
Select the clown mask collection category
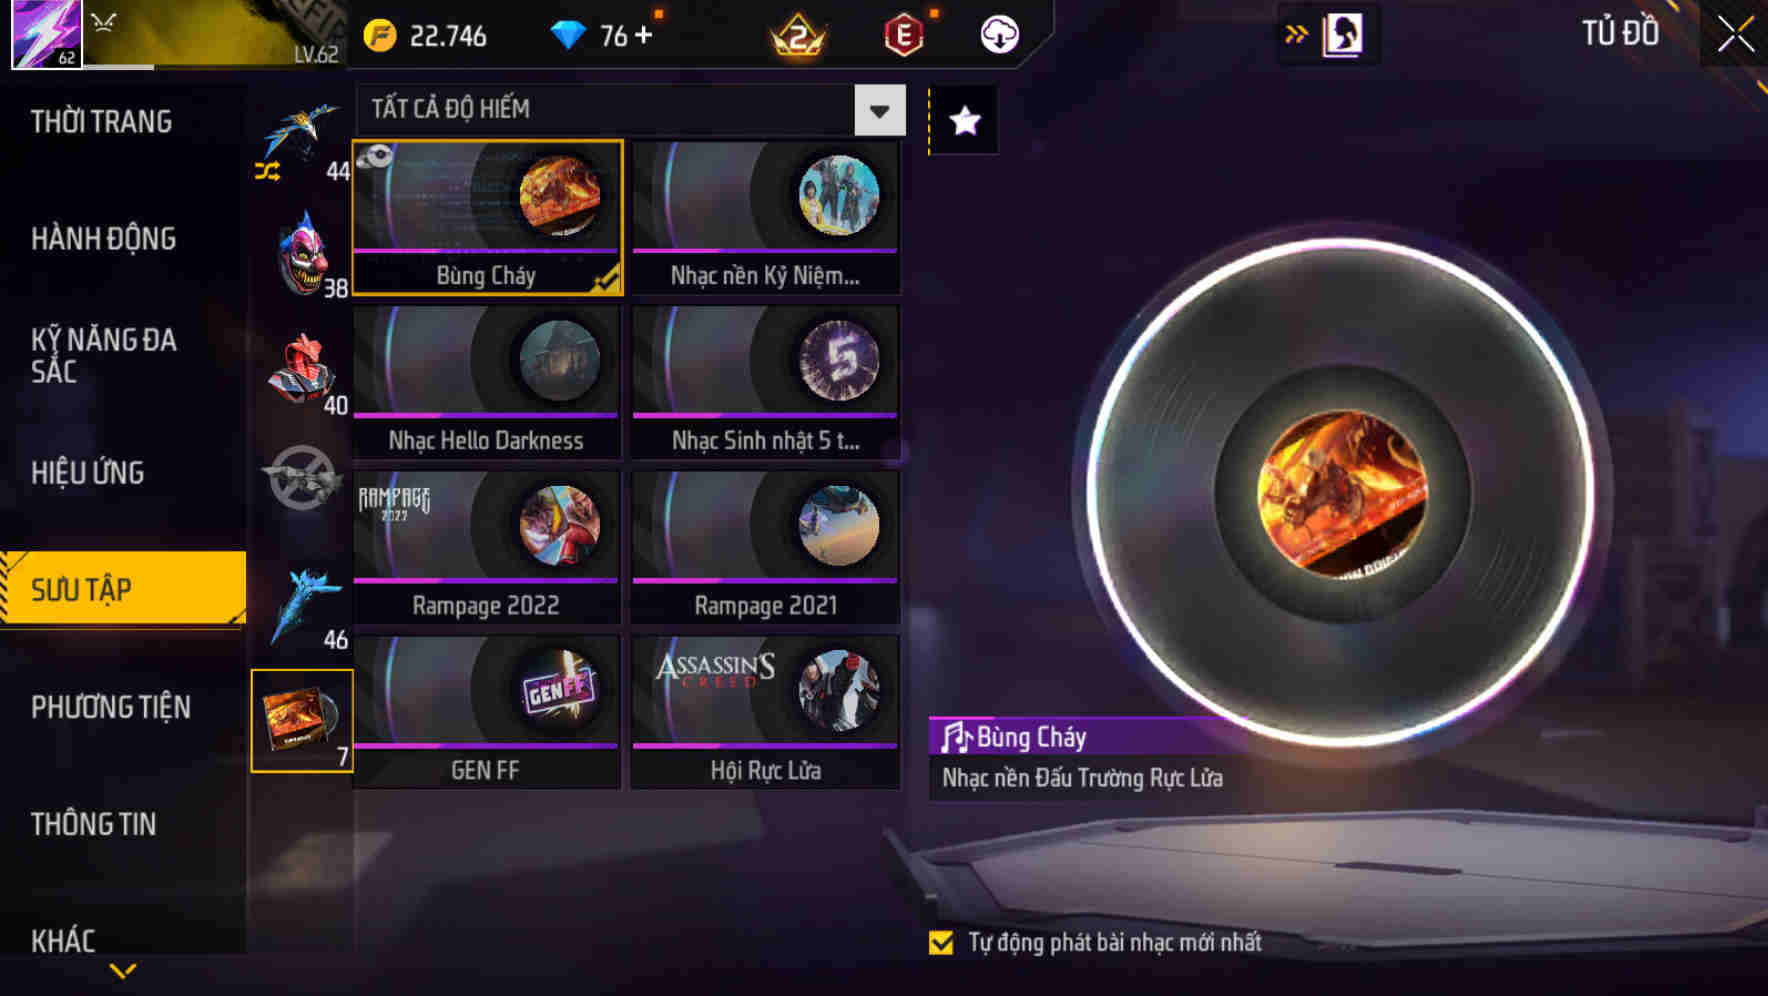tap(302, 254)
